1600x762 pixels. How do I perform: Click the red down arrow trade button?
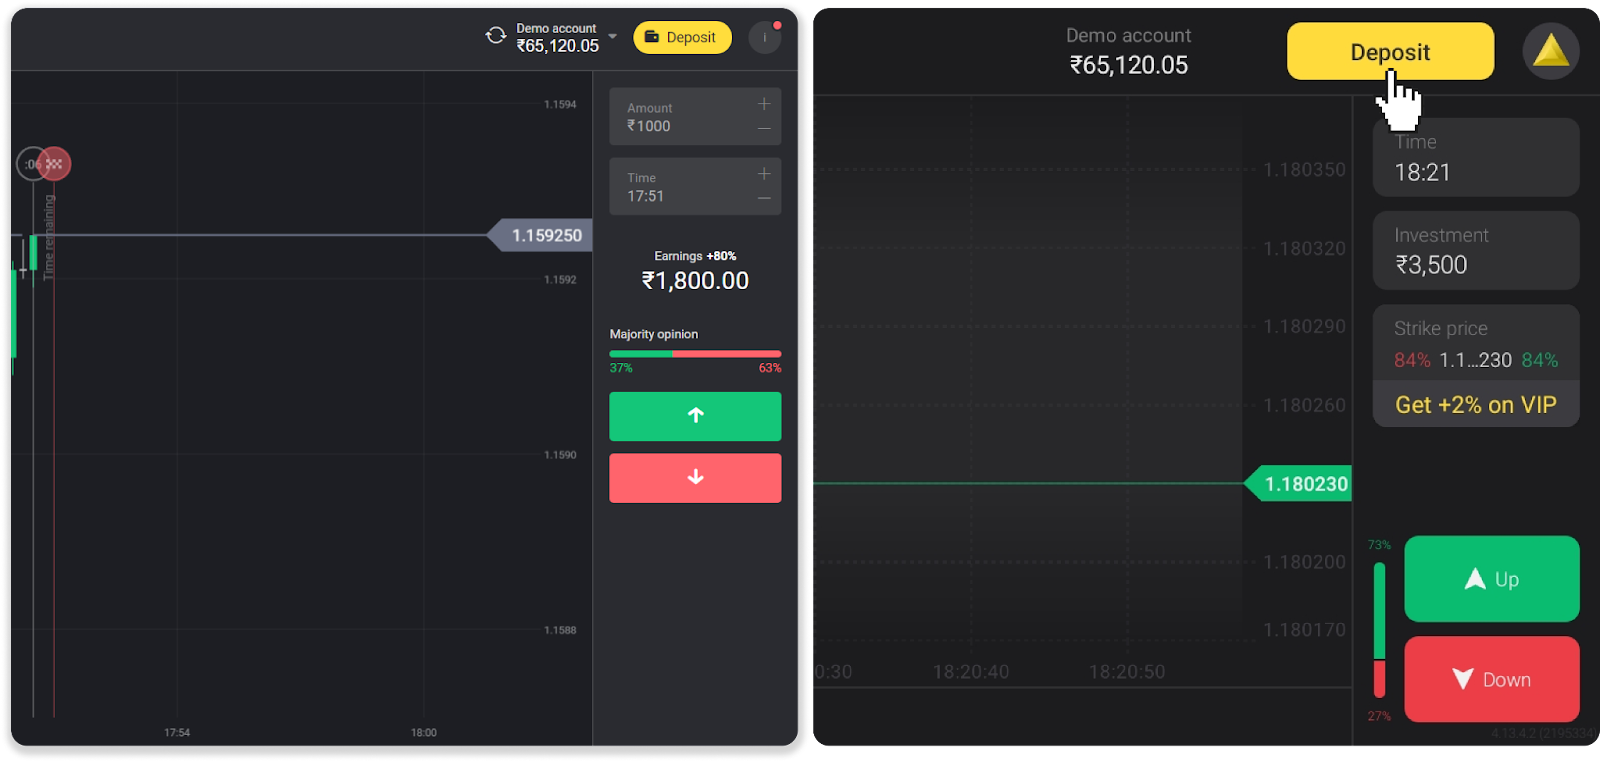(695, 478)
